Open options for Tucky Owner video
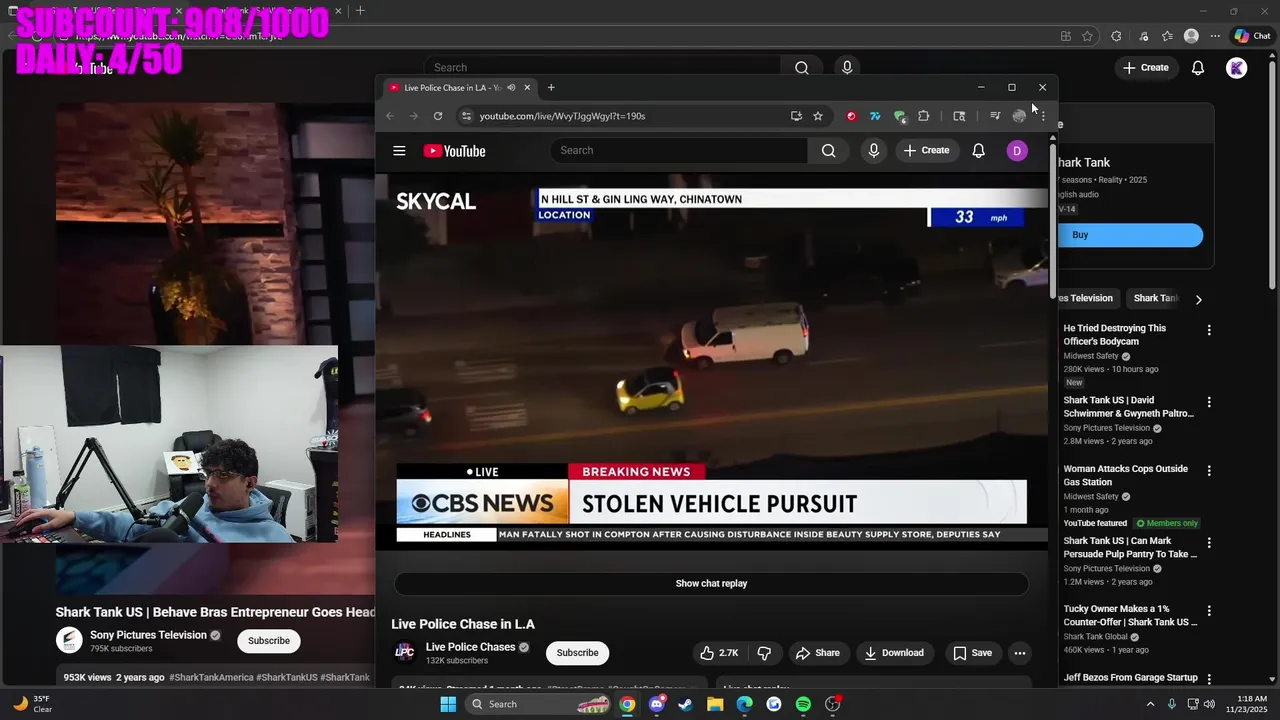Viewport: 1280px width, 720px height. (x=1209, y=611)
